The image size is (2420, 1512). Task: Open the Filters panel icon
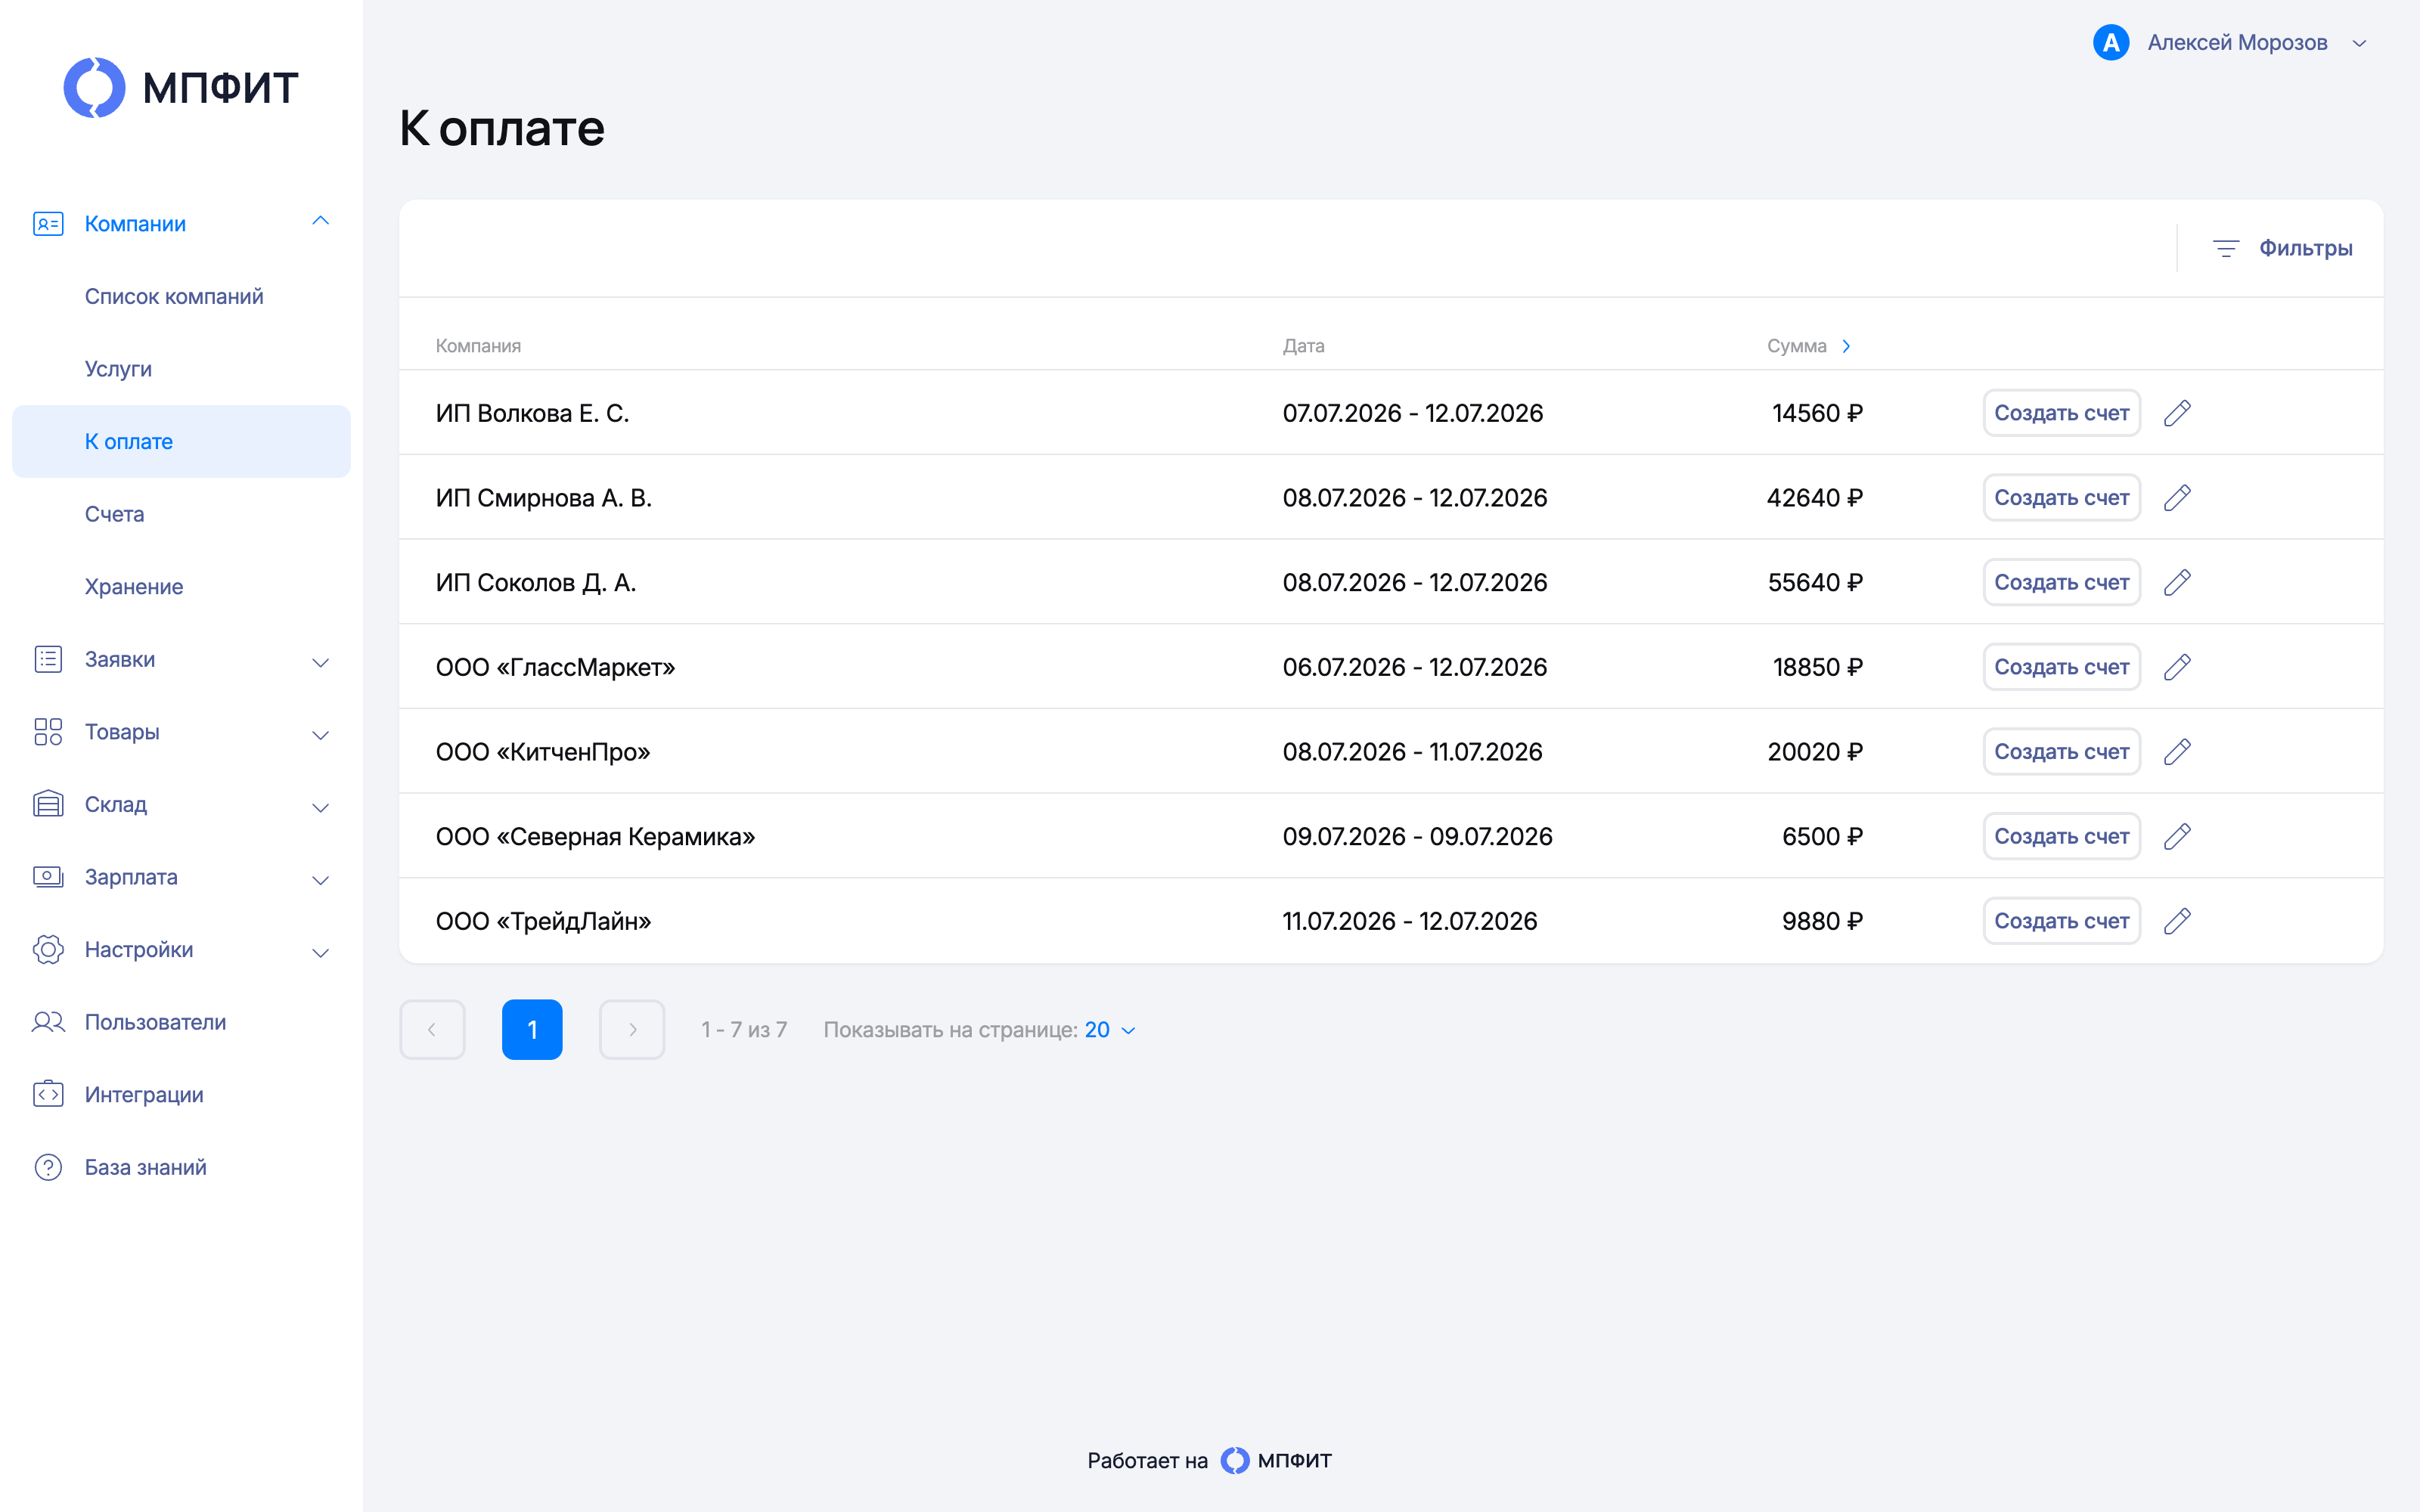[x=2225, y=248]
